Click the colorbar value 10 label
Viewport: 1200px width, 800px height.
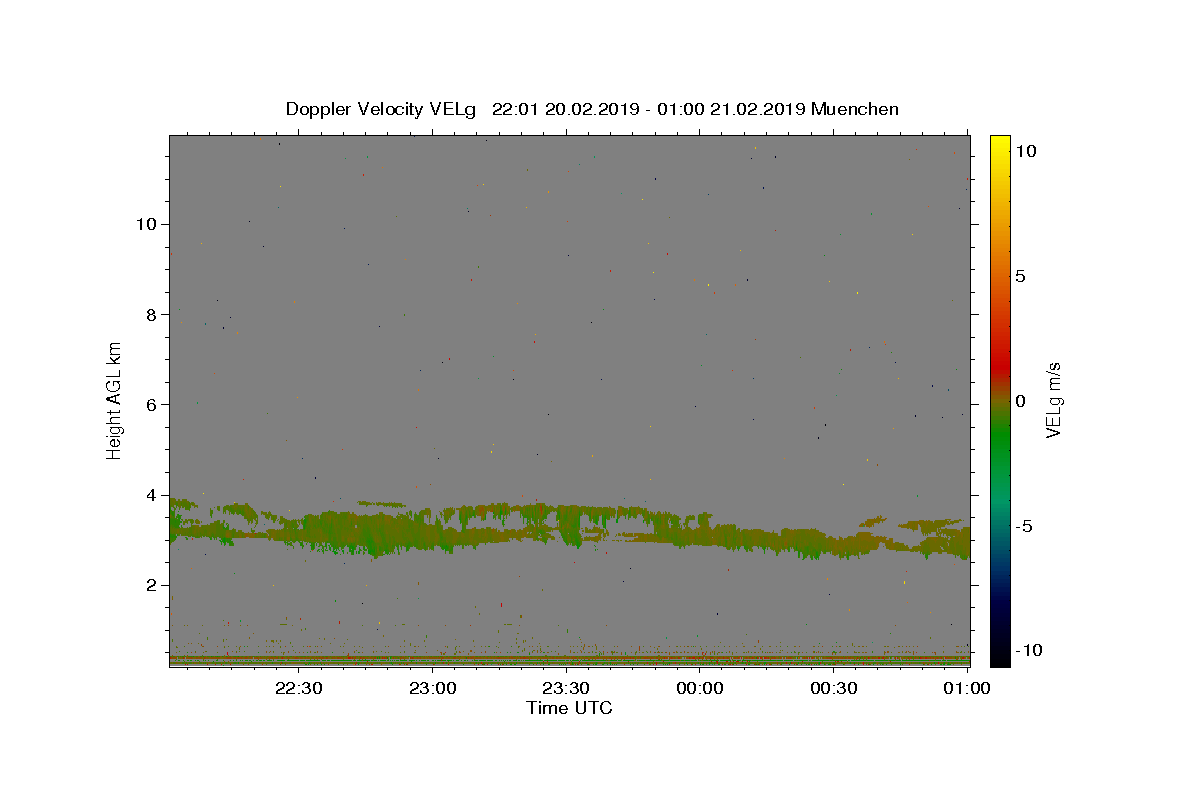pyautogui.click(x=1025, y=151)
